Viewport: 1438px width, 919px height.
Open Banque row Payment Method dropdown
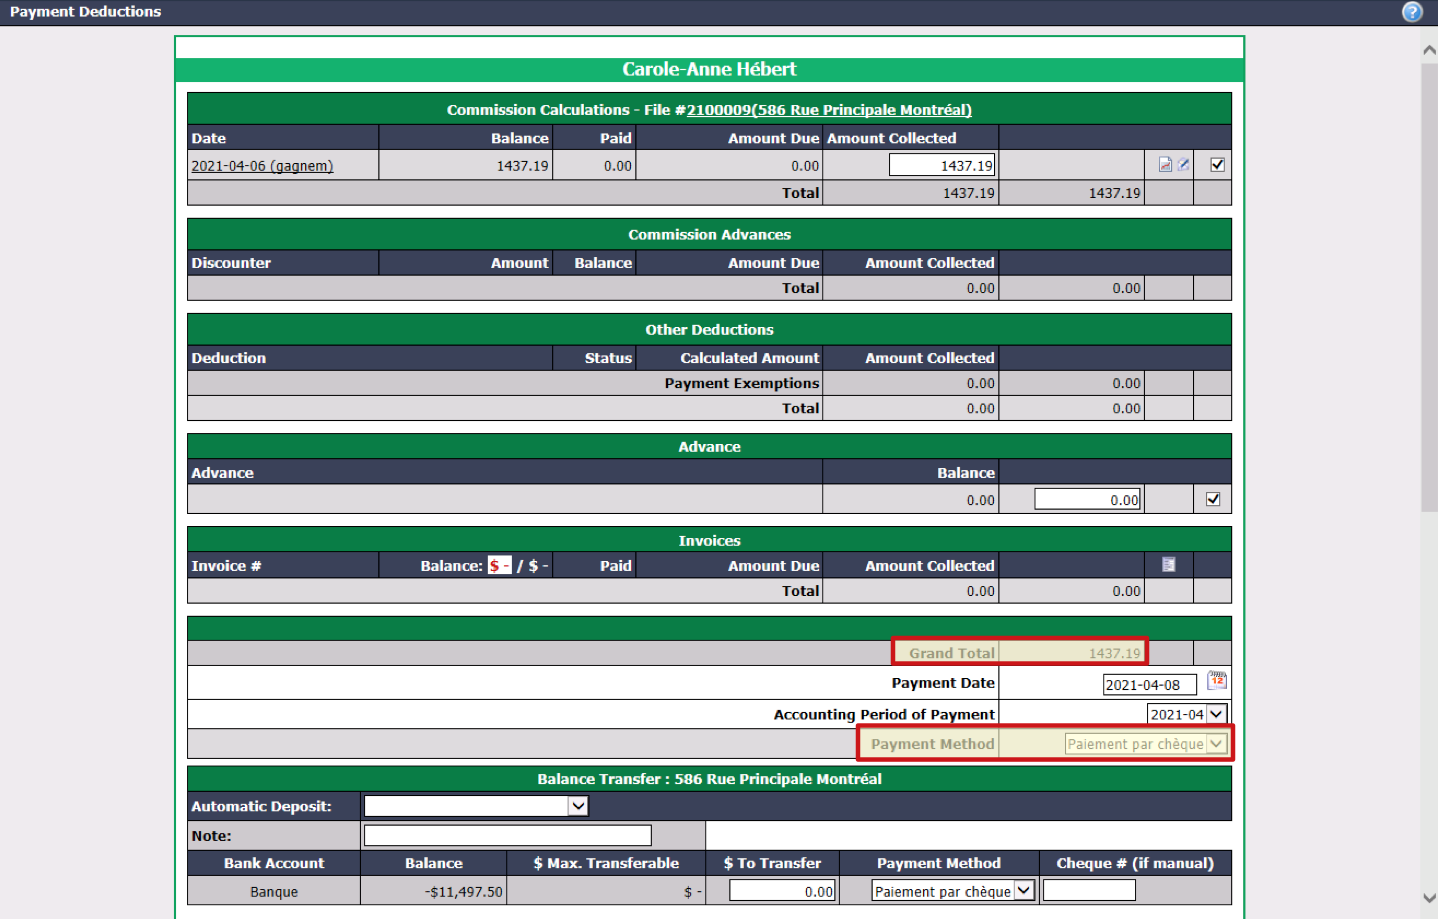[953, 891]
